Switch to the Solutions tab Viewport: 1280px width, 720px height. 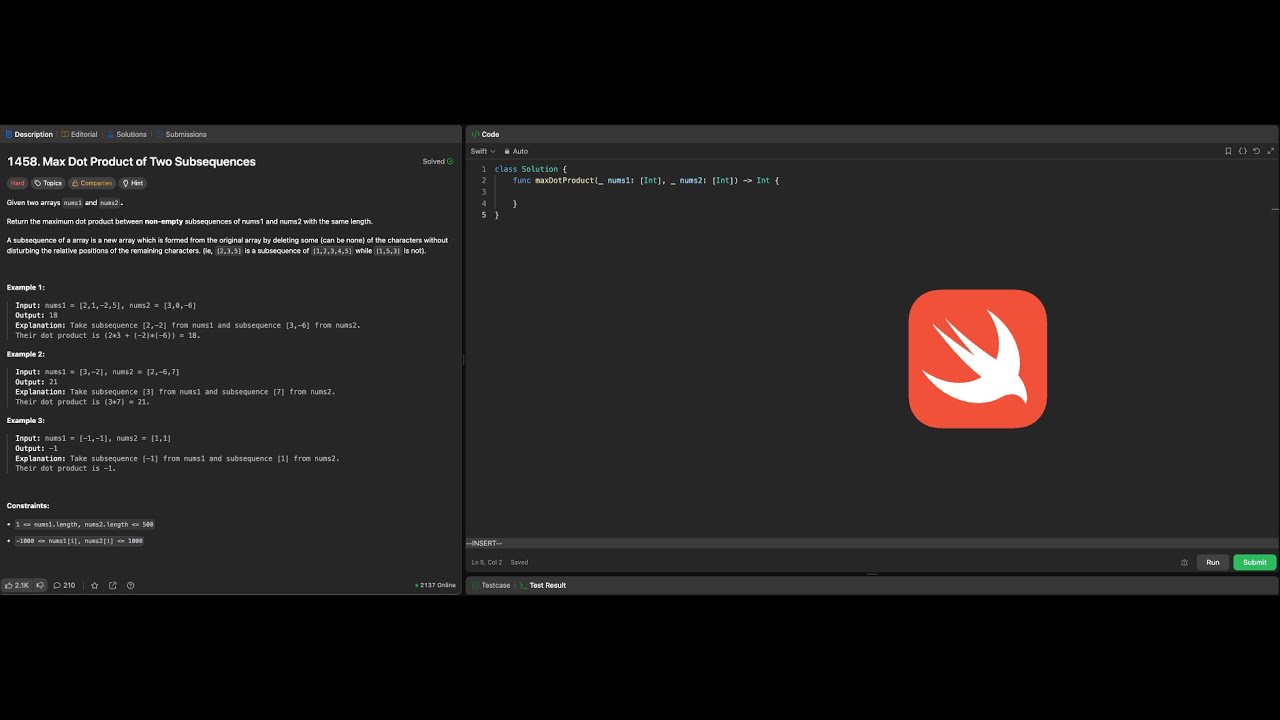tap(127, 134)
